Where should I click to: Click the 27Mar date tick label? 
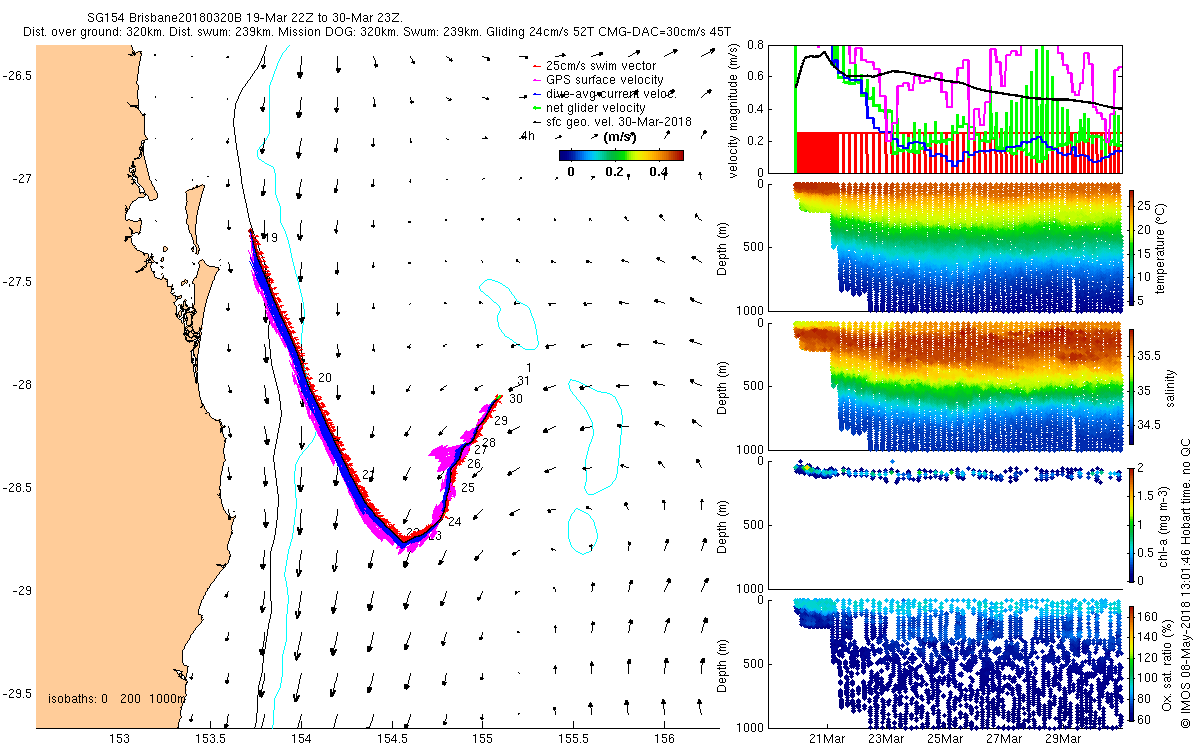coord(1004,740)
